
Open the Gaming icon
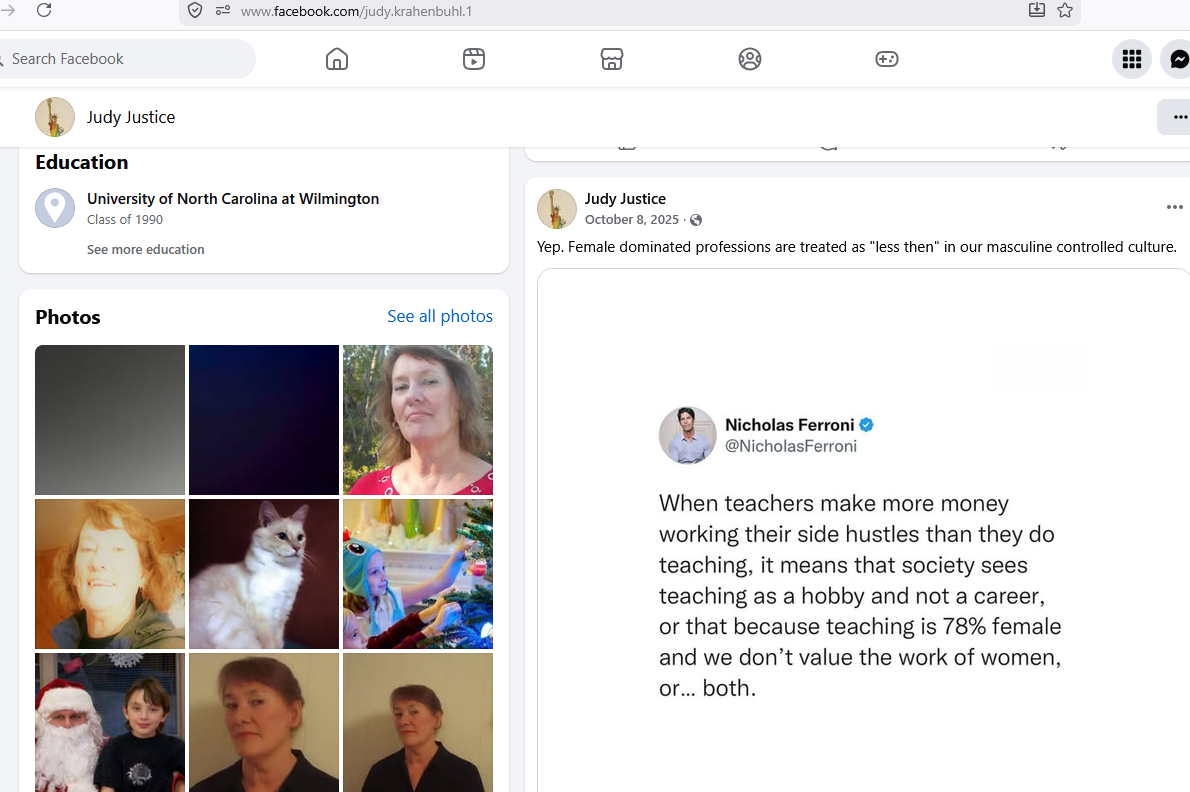click(886, 59)
